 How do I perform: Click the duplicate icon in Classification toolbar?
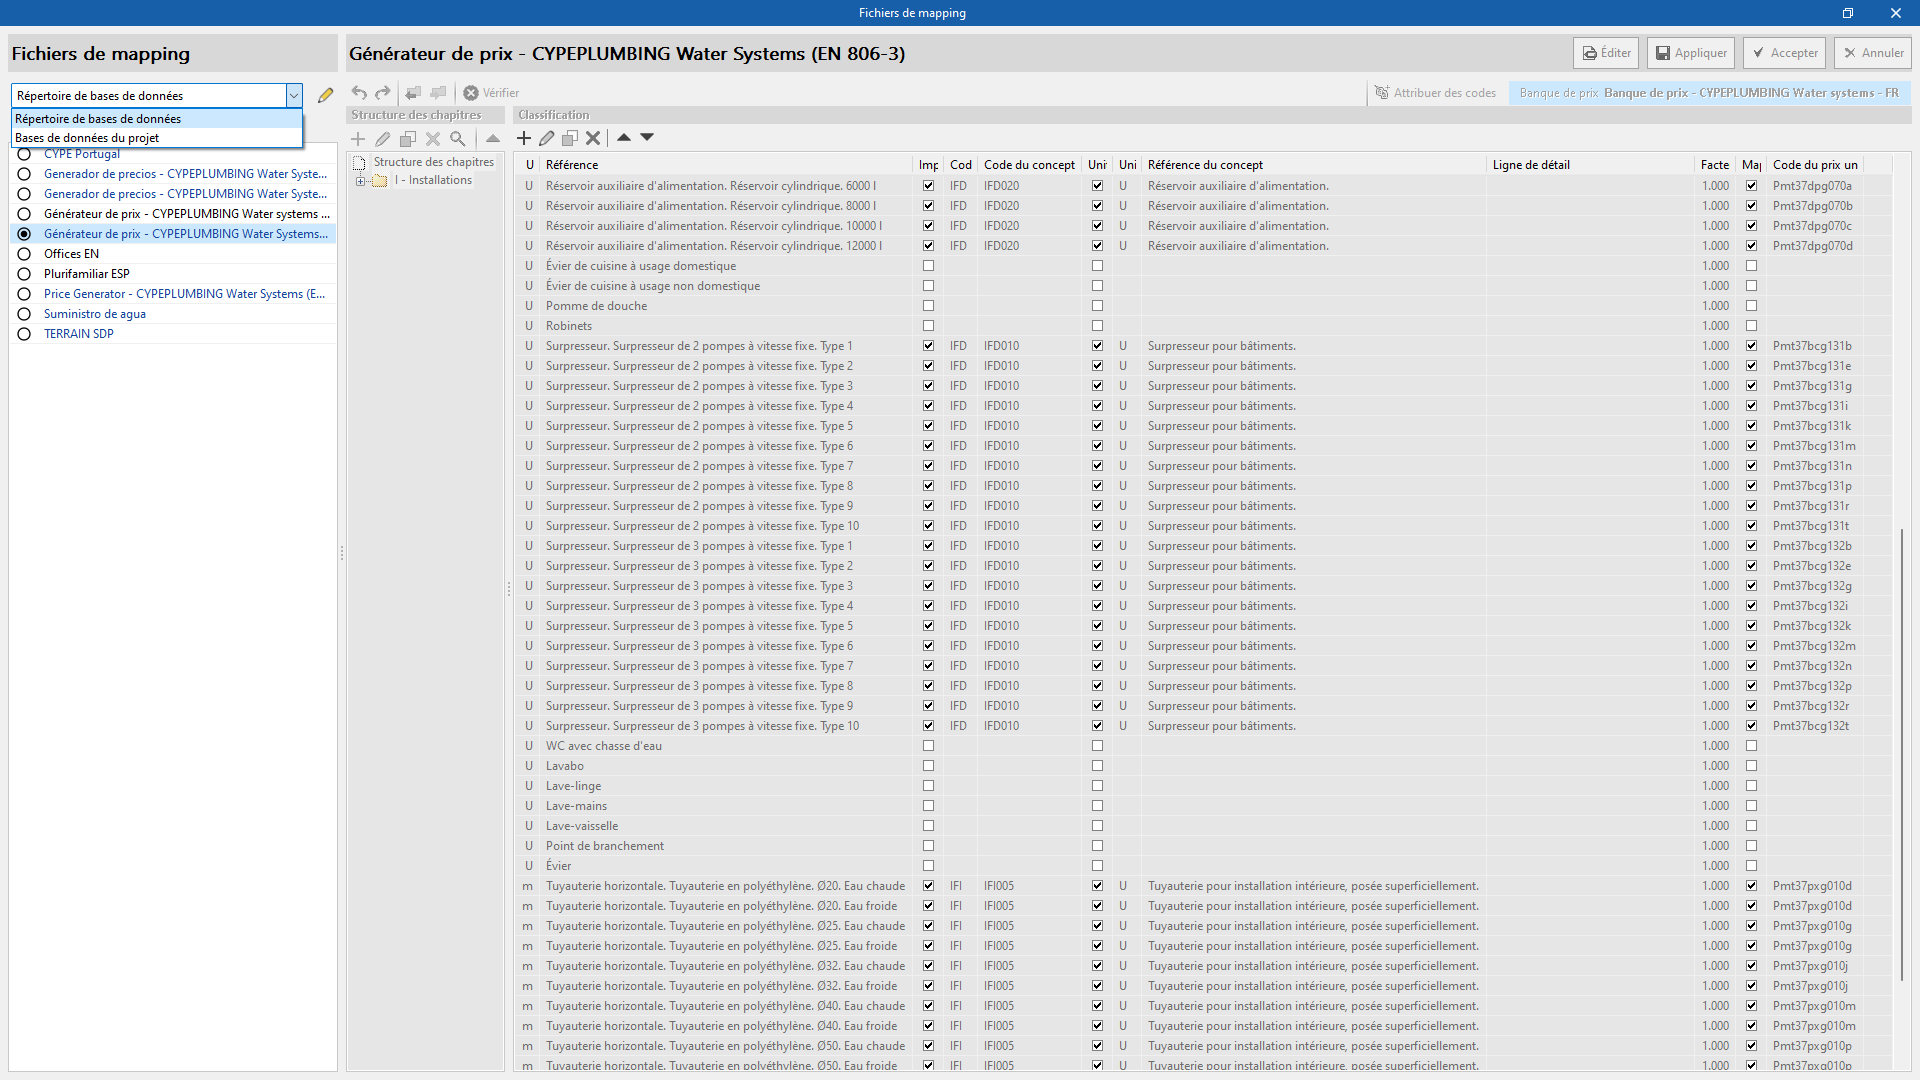tap(570, 138)
